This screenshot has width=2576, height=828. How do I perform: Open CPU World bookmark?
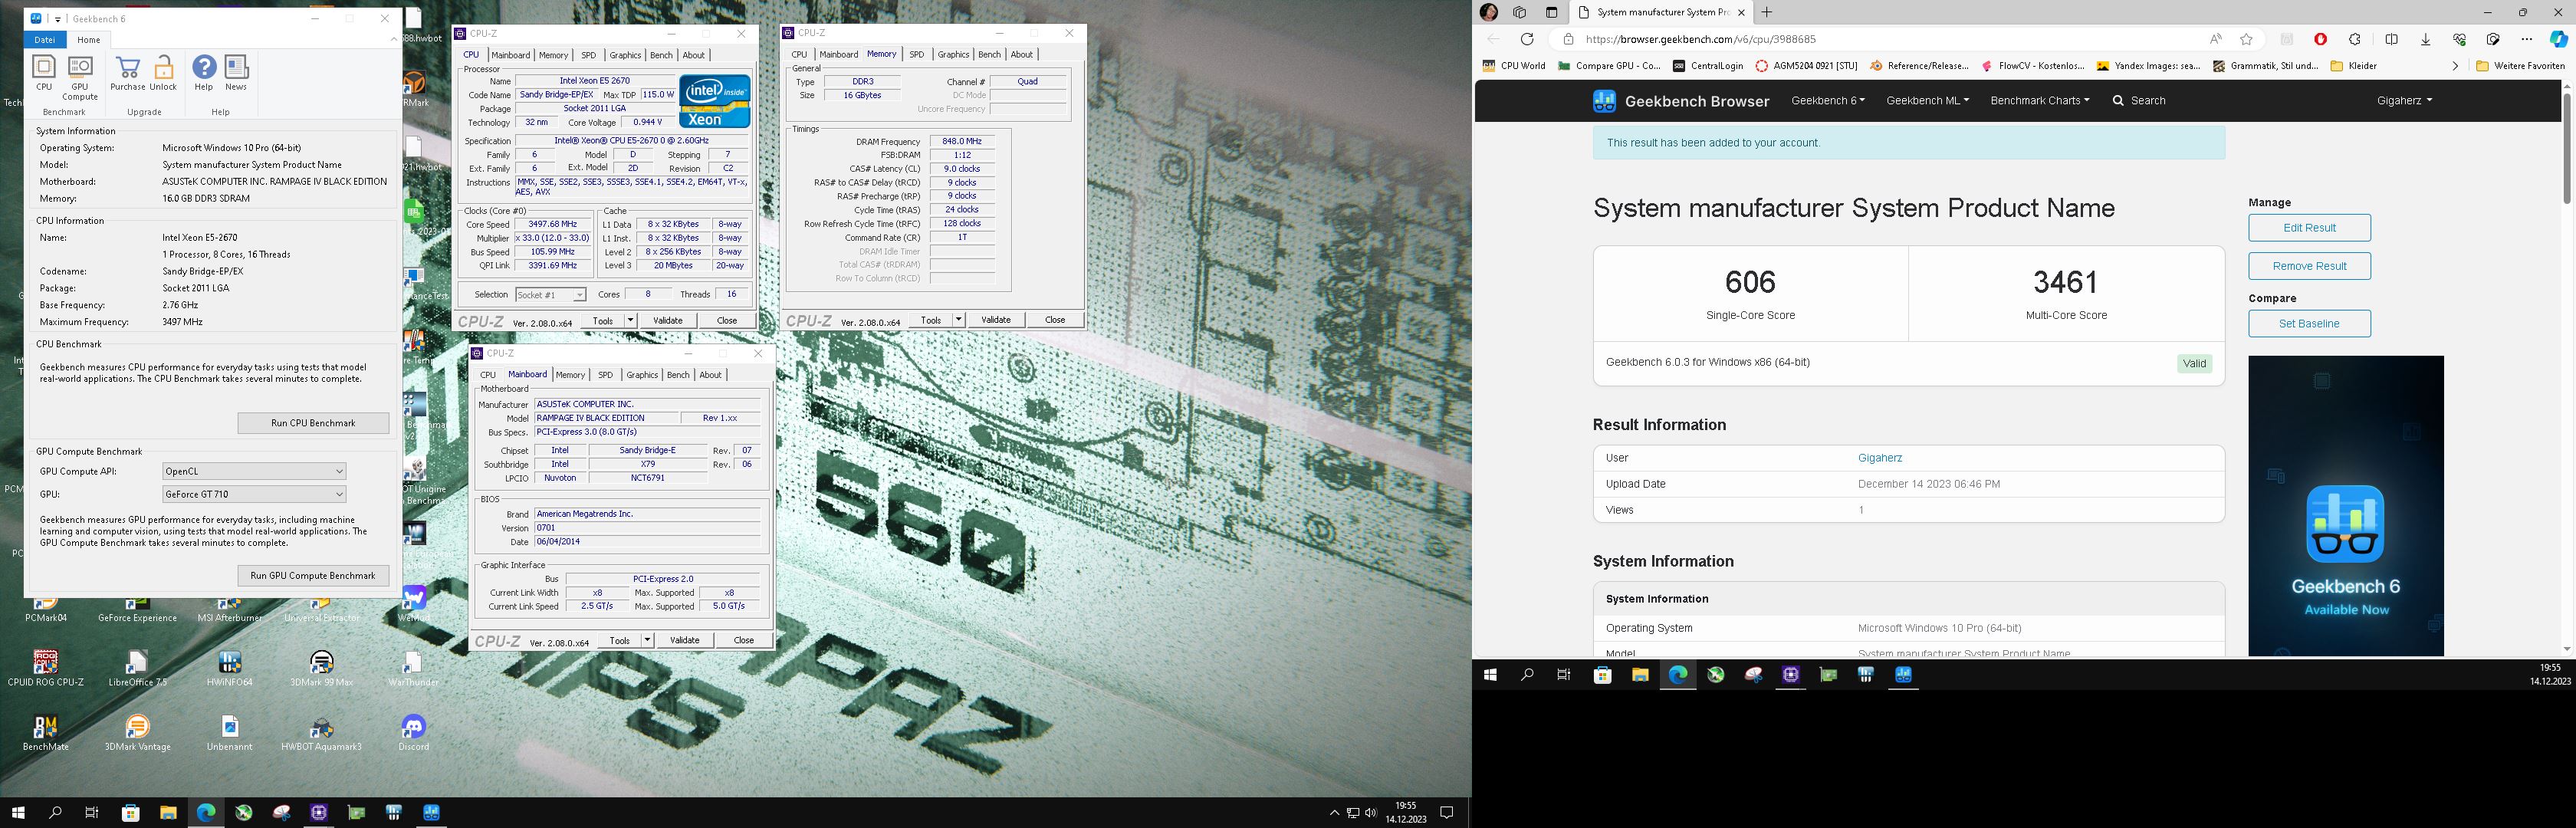click(x=1514, y=66)
